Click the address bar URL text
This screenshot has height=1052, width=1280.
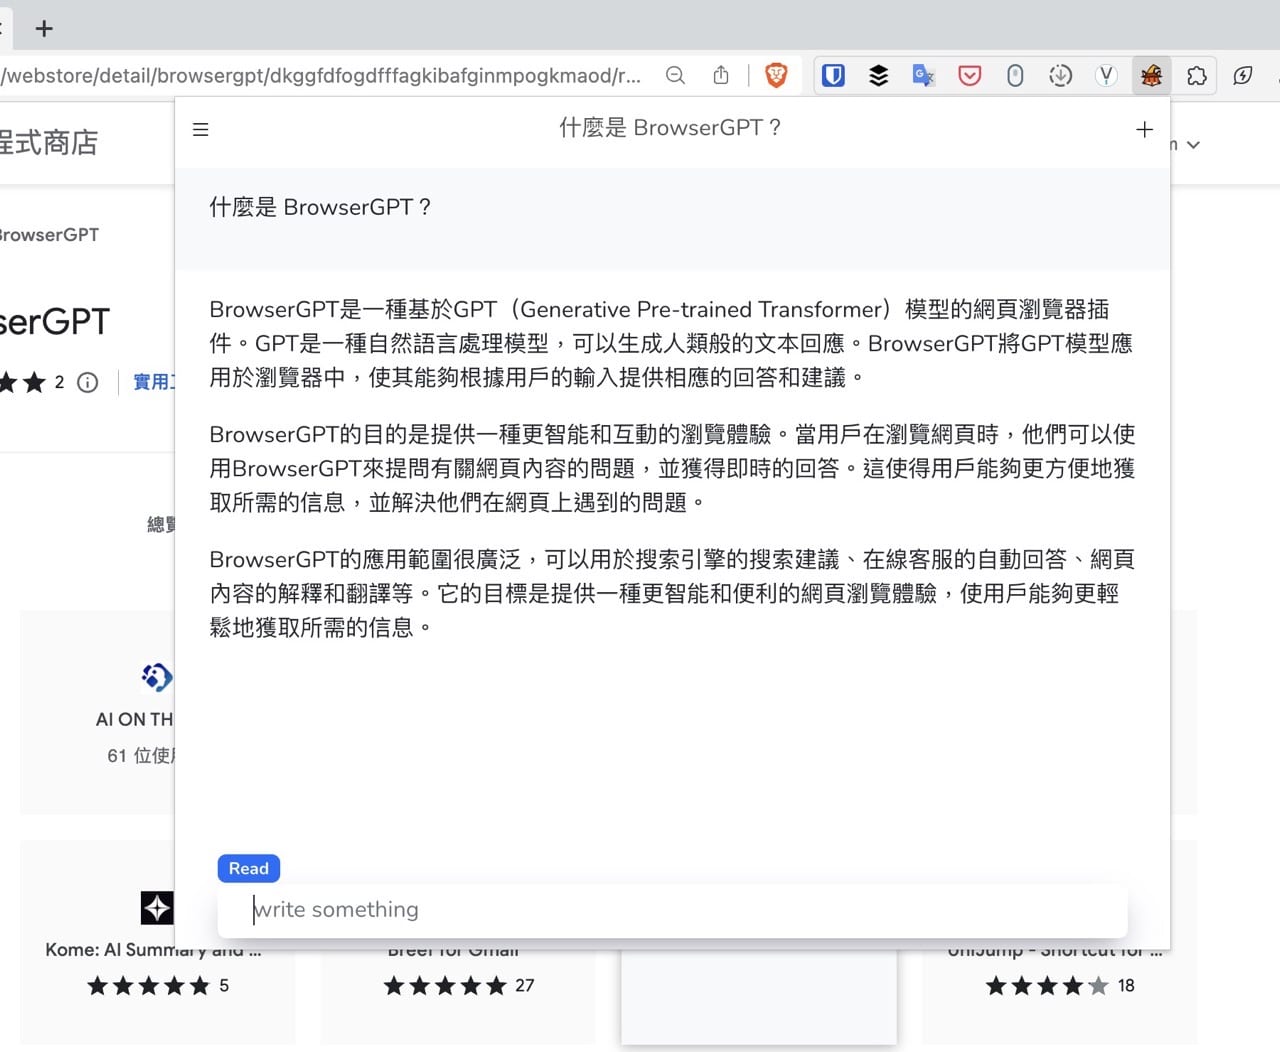320,75
